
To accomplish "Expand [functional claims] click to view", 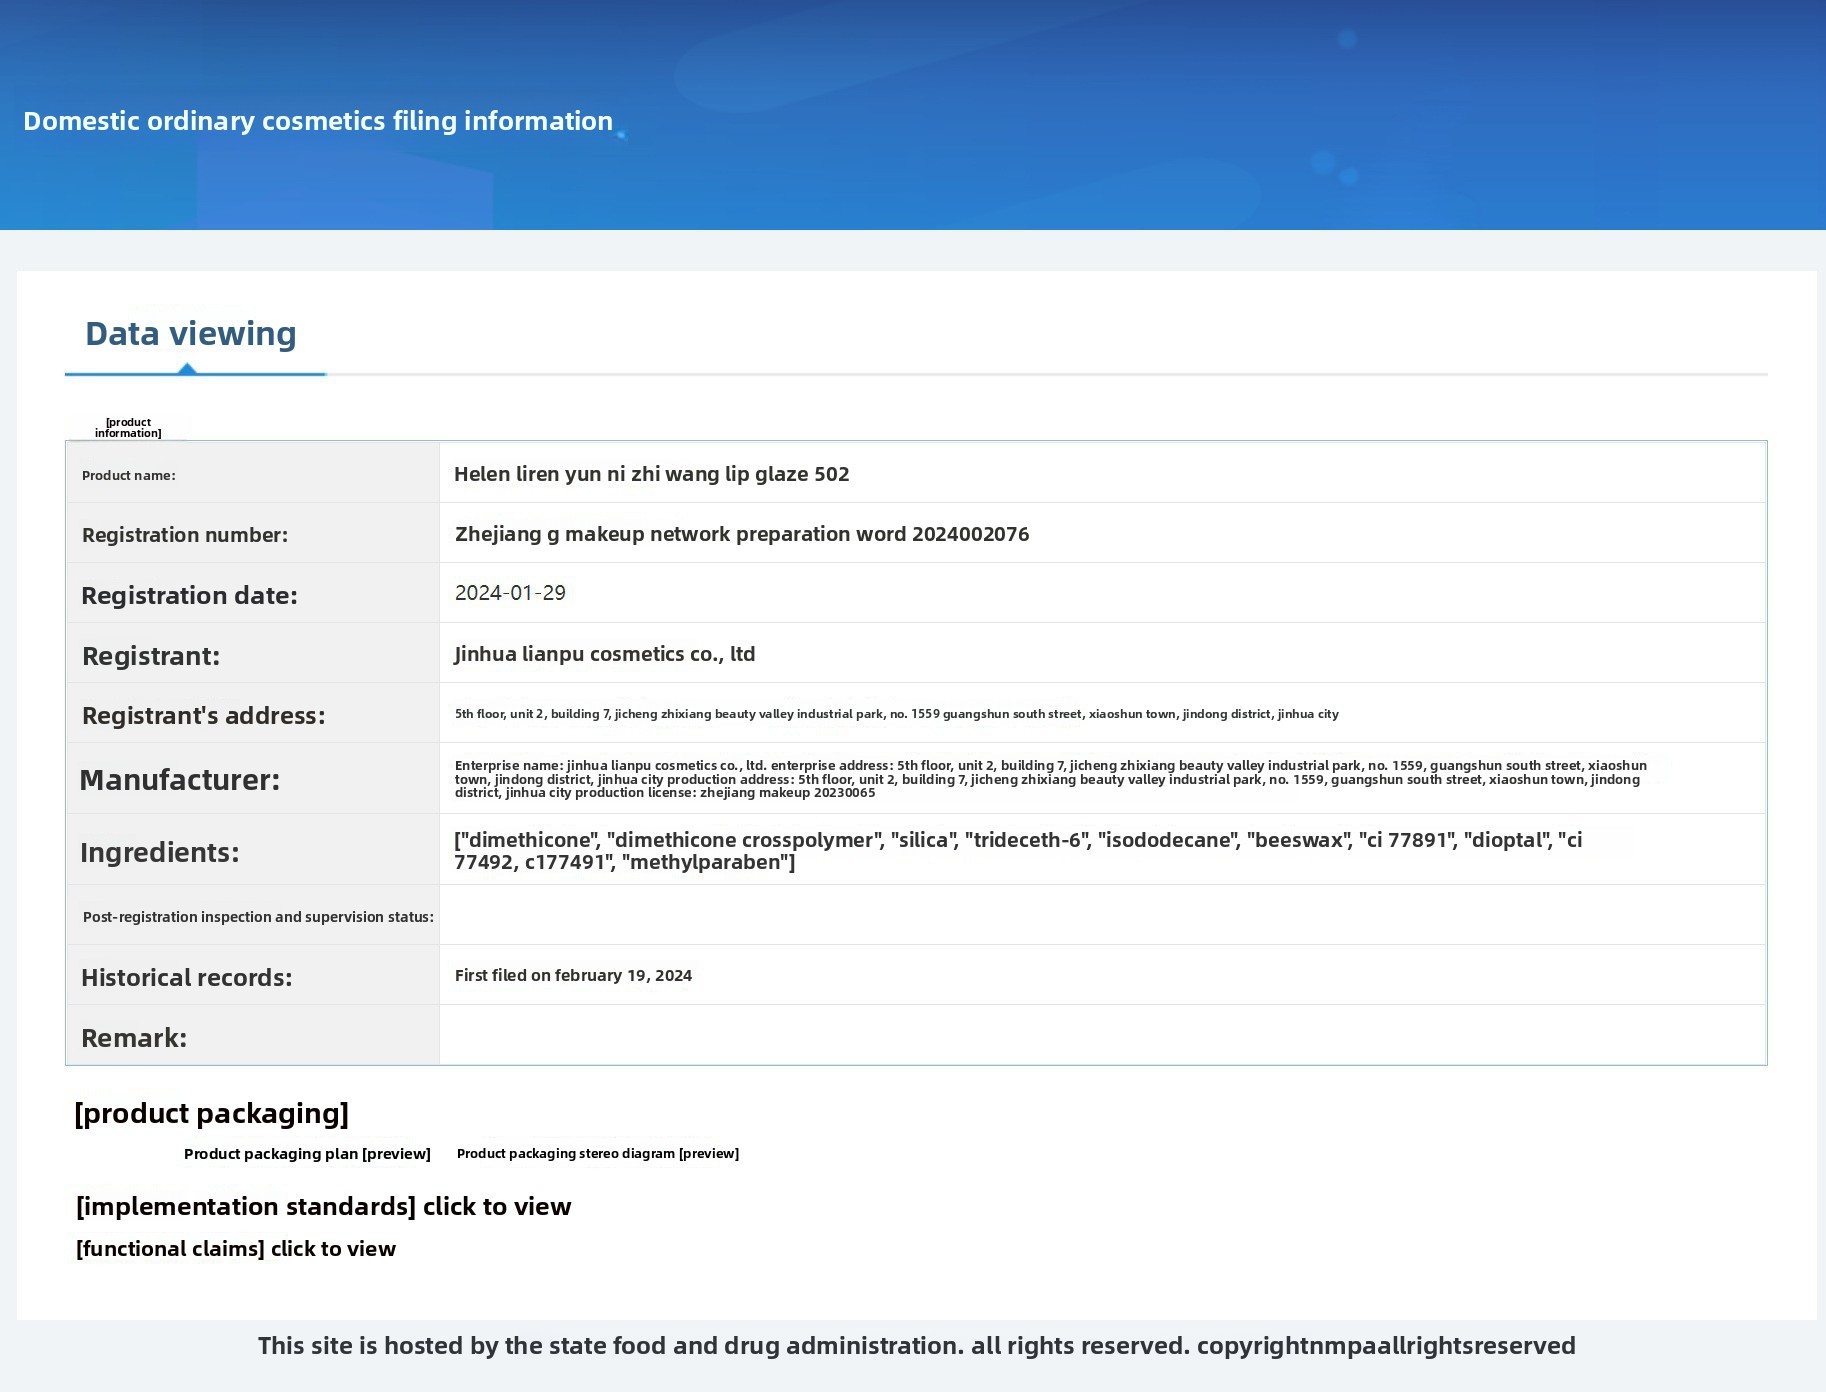I will pos(236,1249).
